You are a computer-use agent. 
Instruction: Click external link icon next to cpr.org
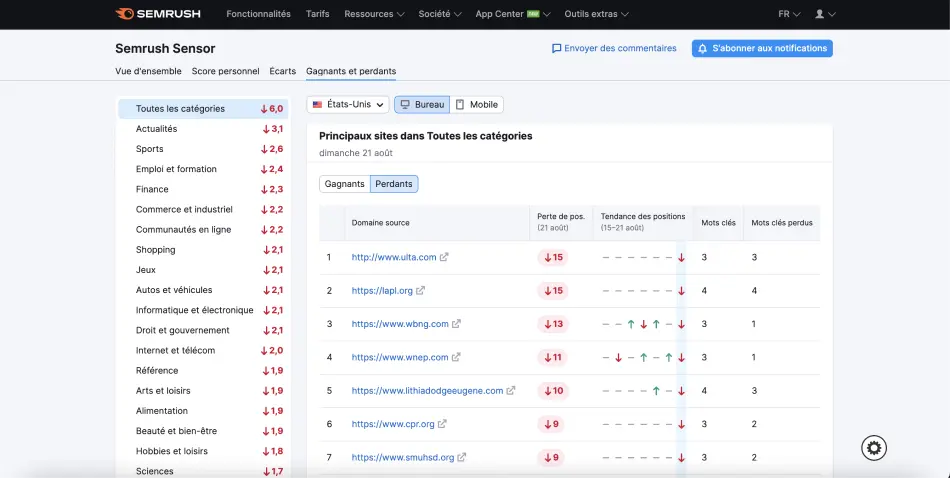point(442,423)
